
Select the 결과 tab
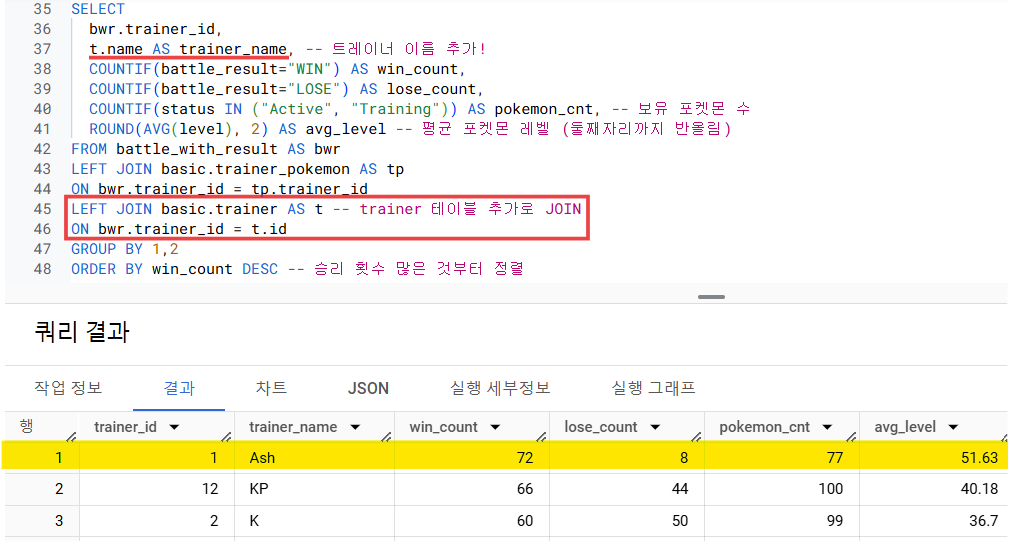[179, 388]
